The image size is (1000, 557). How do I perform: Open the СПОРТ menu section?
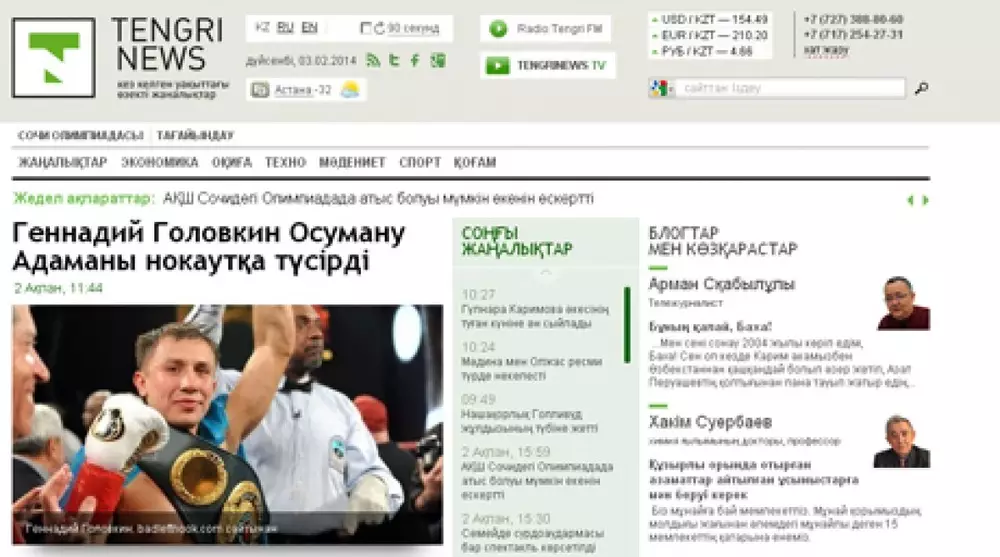(x=419, y=162)
